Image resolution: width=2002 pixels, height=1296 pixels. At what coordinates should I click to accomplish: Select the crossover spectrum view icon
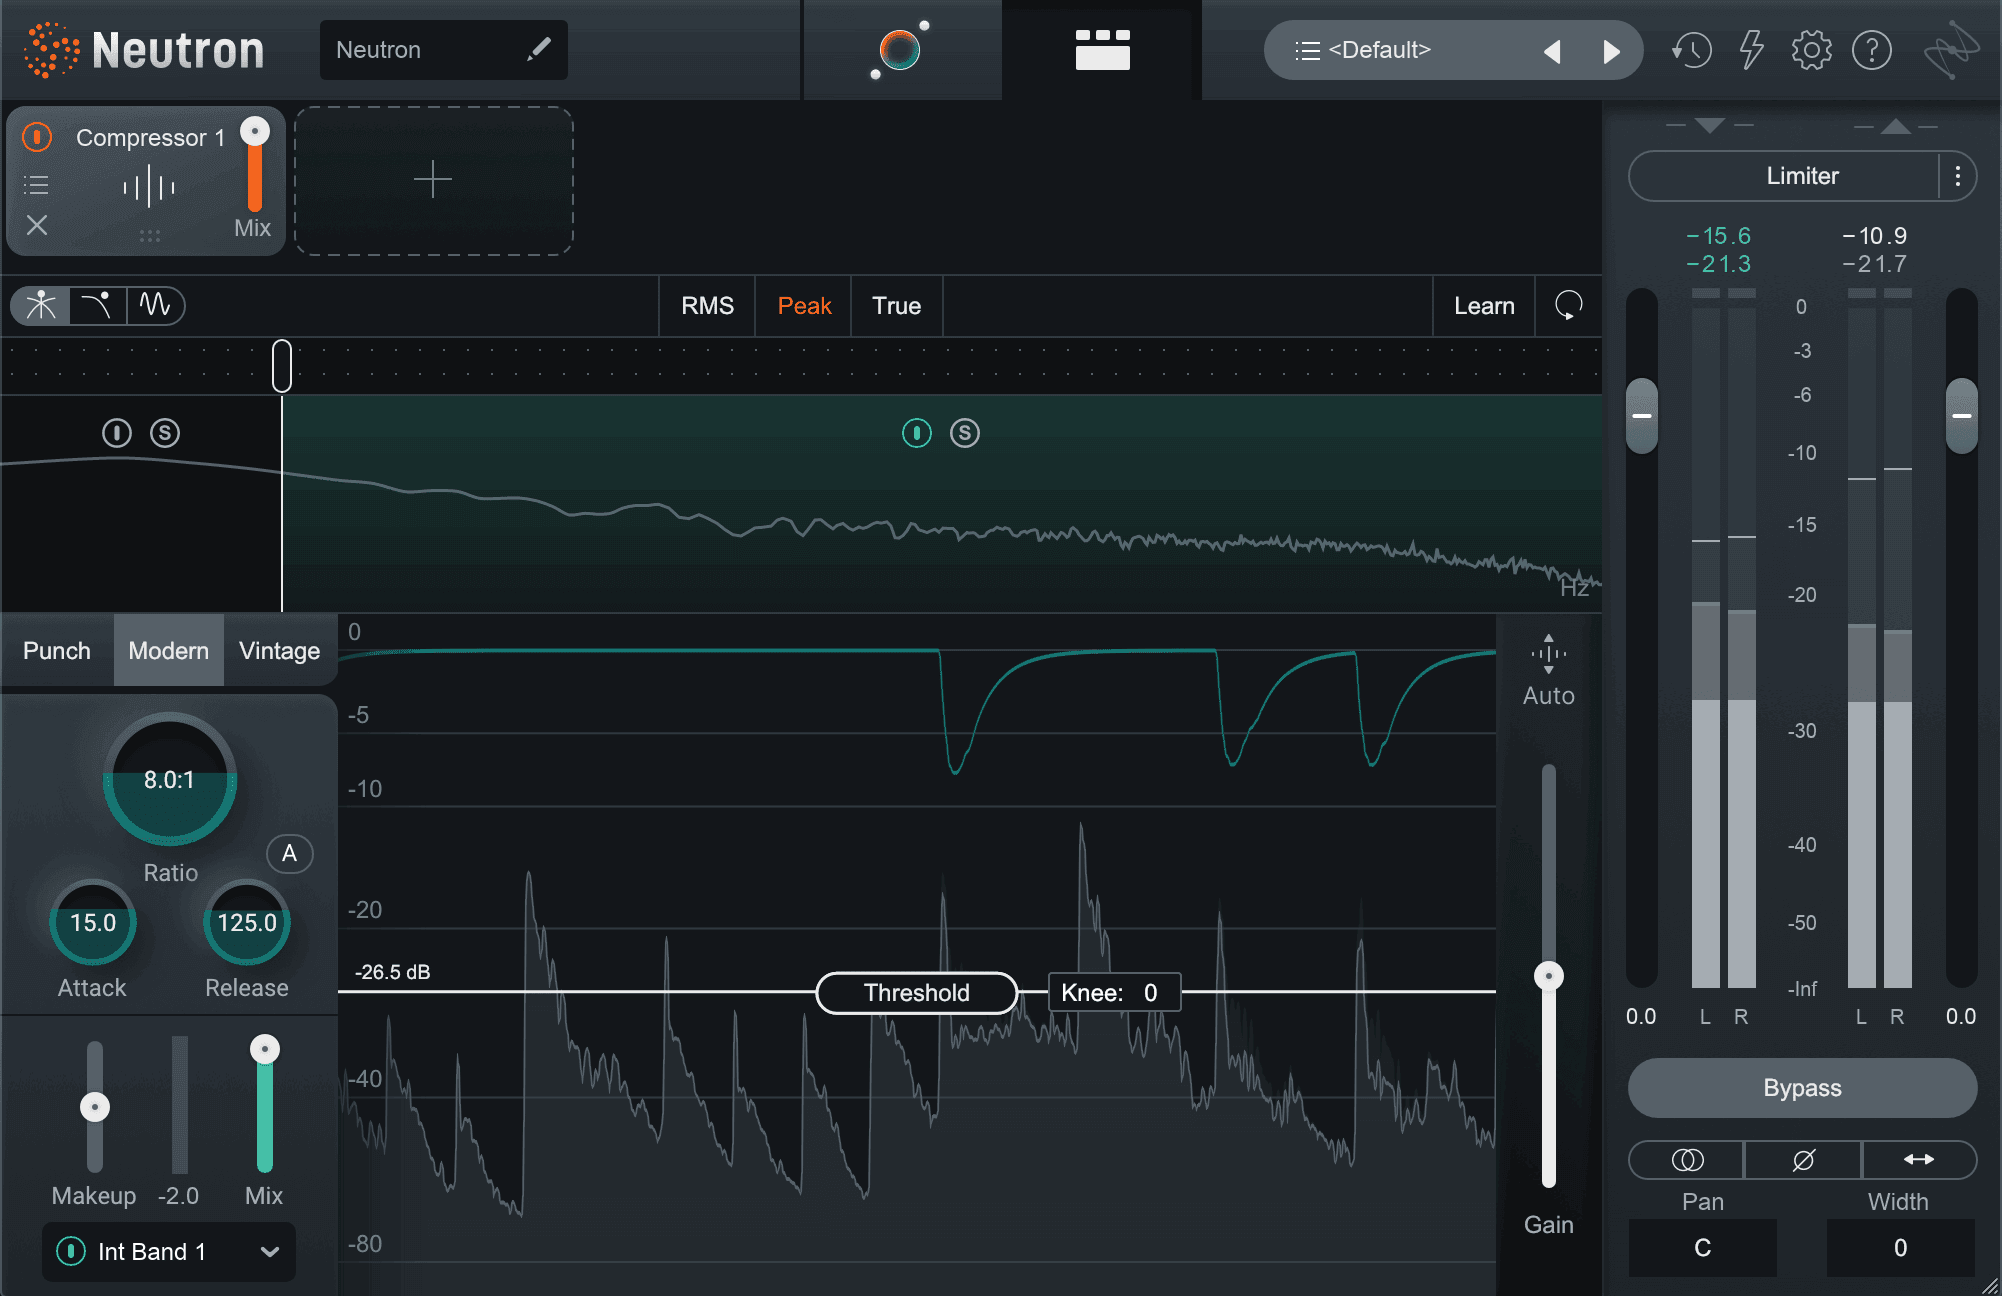tap(41, 305)
